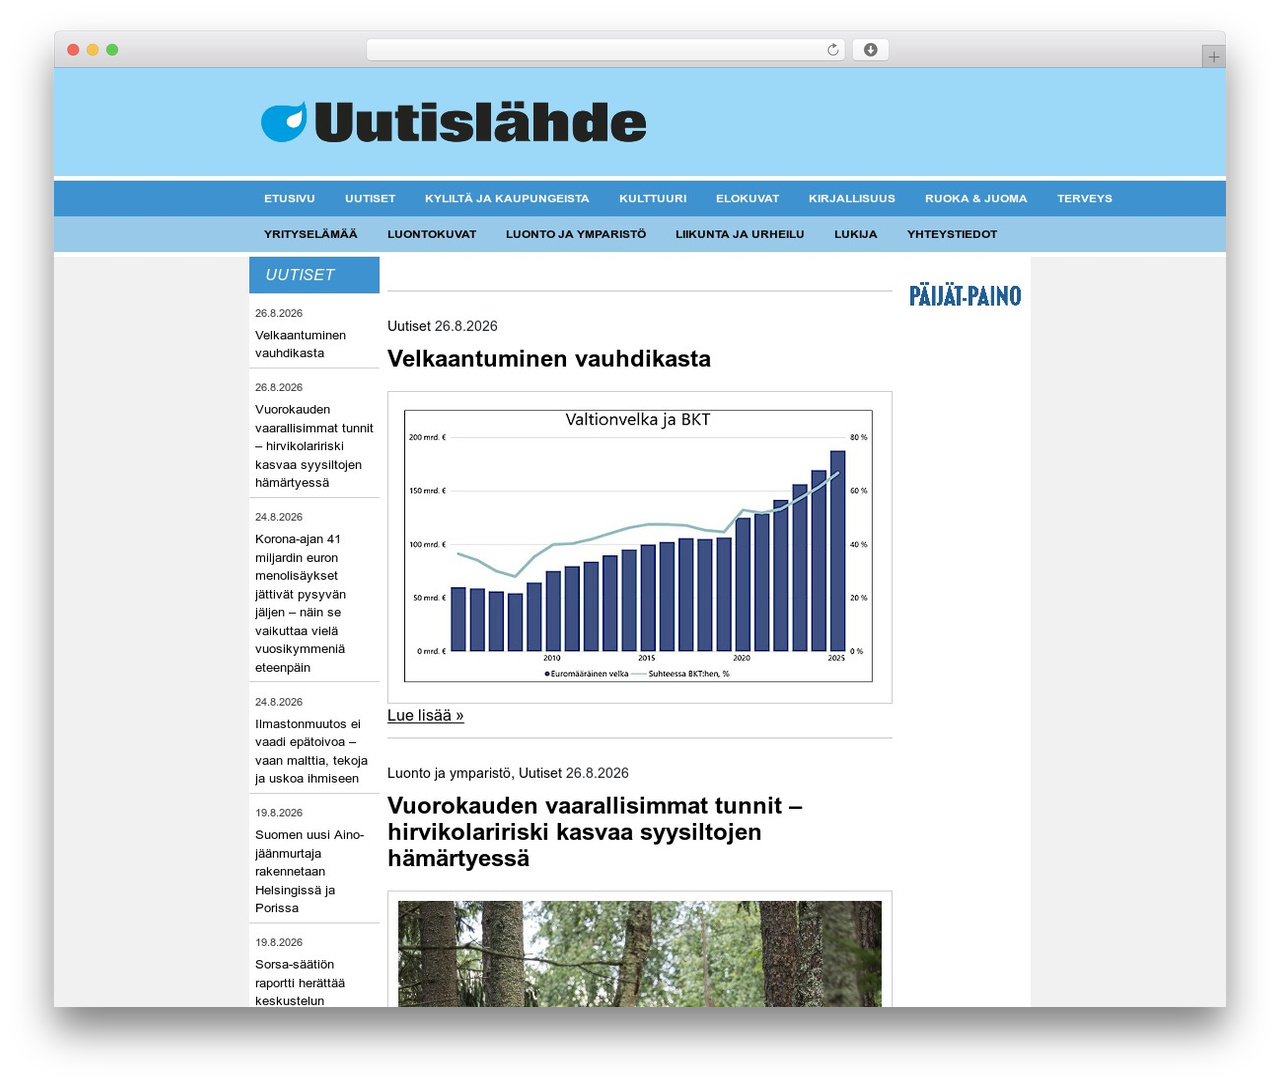Open the browser downloads button
1280x1084 pixels.
click(x=870, y=50)
